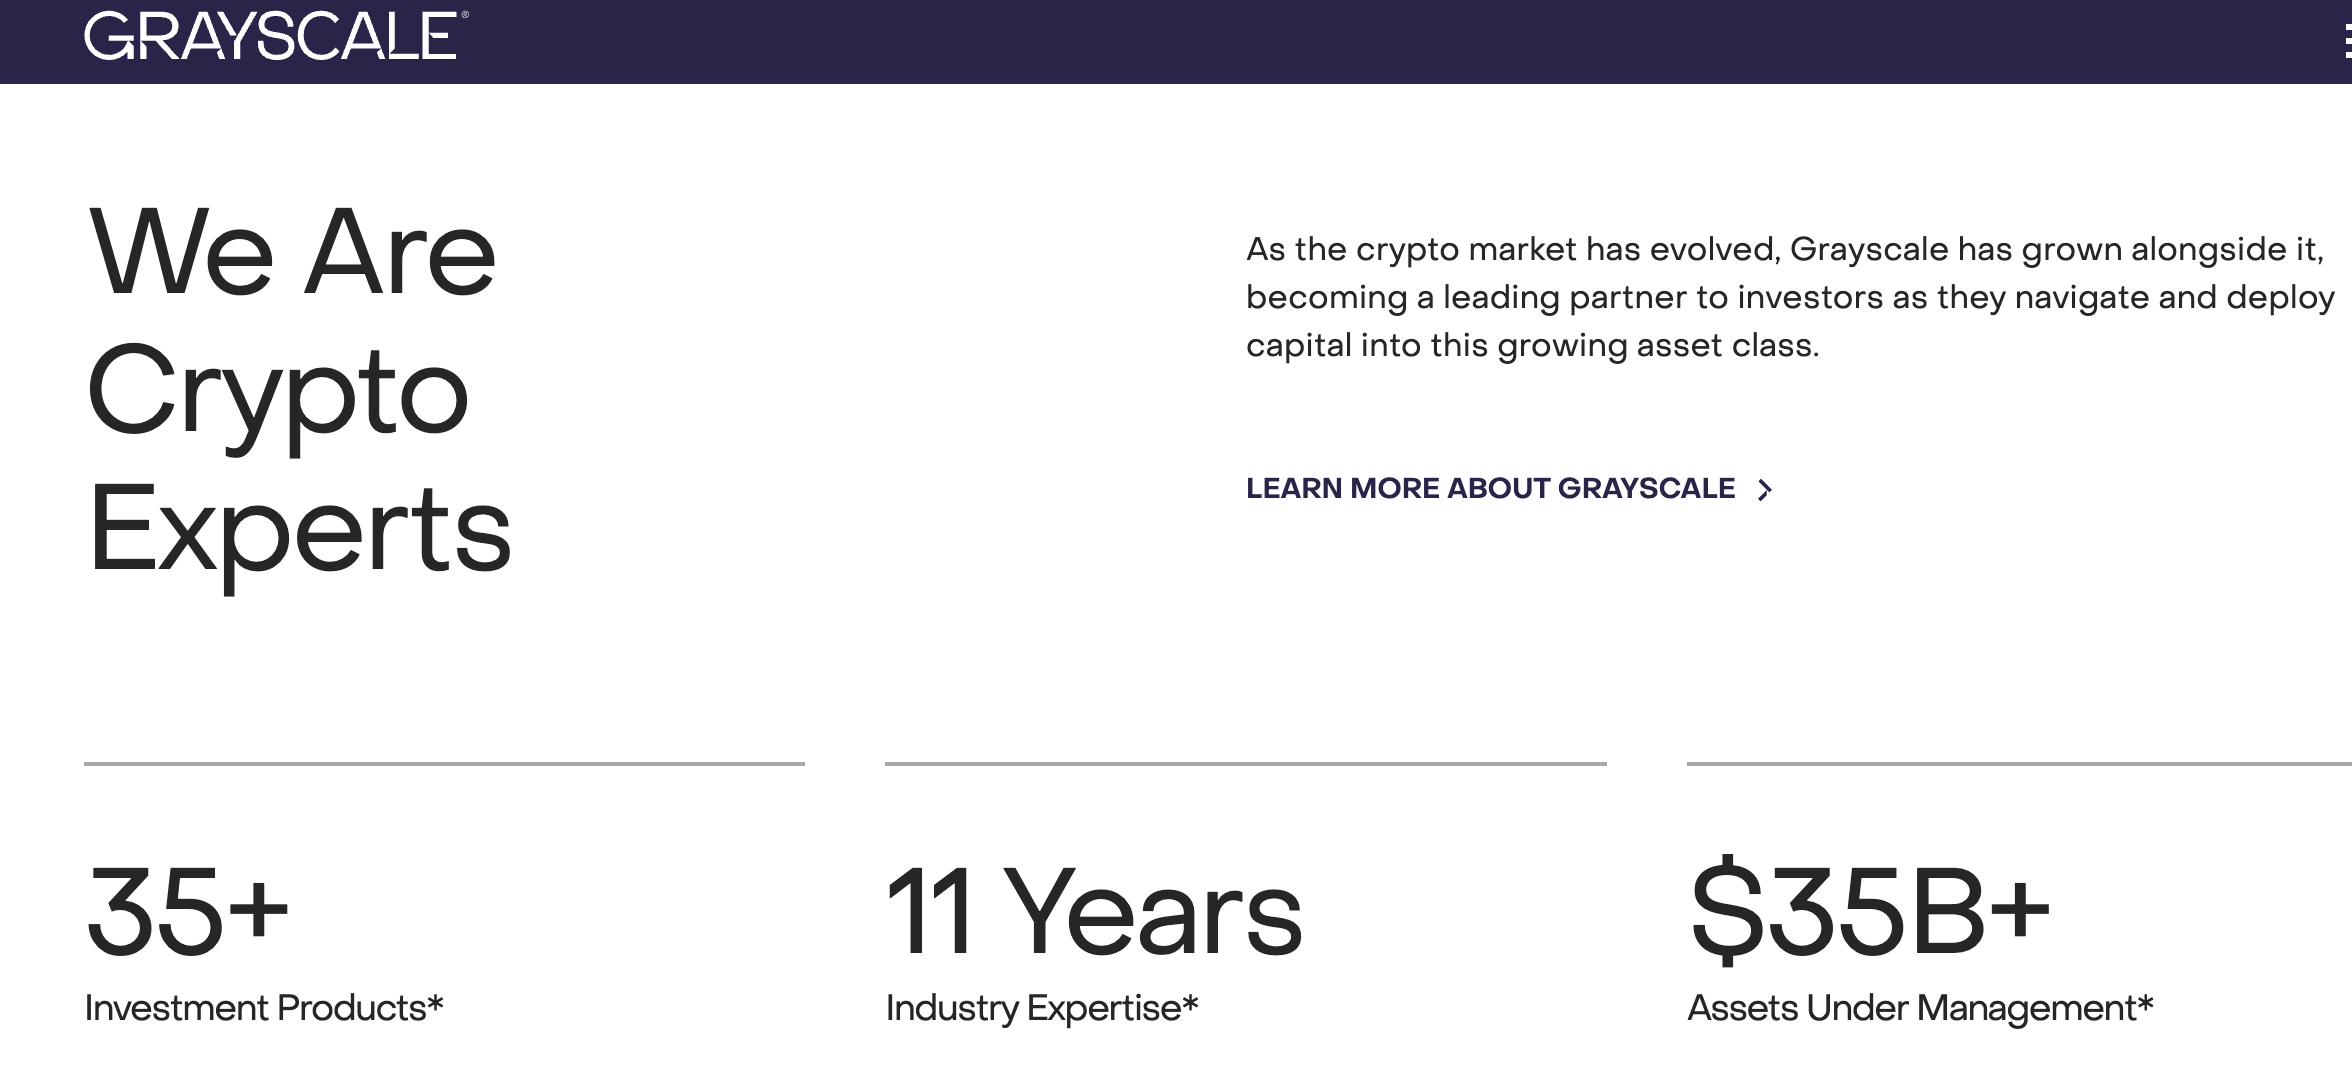
Task: Select the Industry Expertise* label
Action: [x=1042, y=1008]
